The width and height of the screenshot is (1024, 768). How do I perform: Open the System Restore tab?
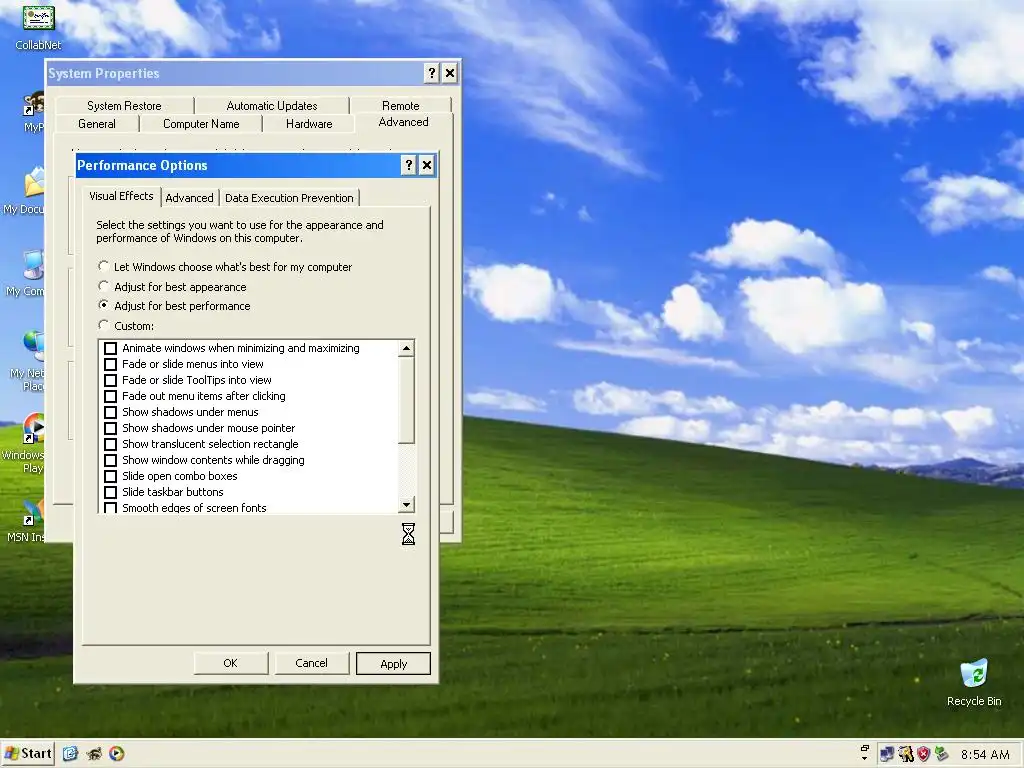(124, 106)
